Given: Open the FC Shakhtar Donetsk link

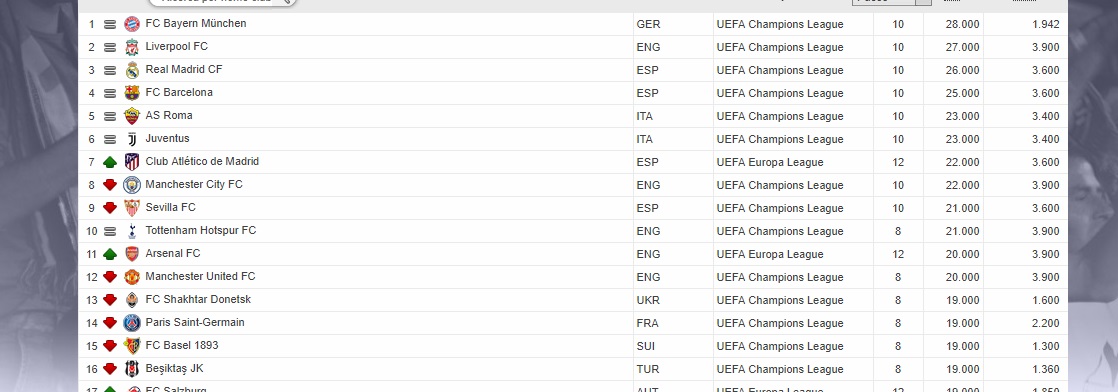Looking at the screenshot, I should (x=198, y=299).
